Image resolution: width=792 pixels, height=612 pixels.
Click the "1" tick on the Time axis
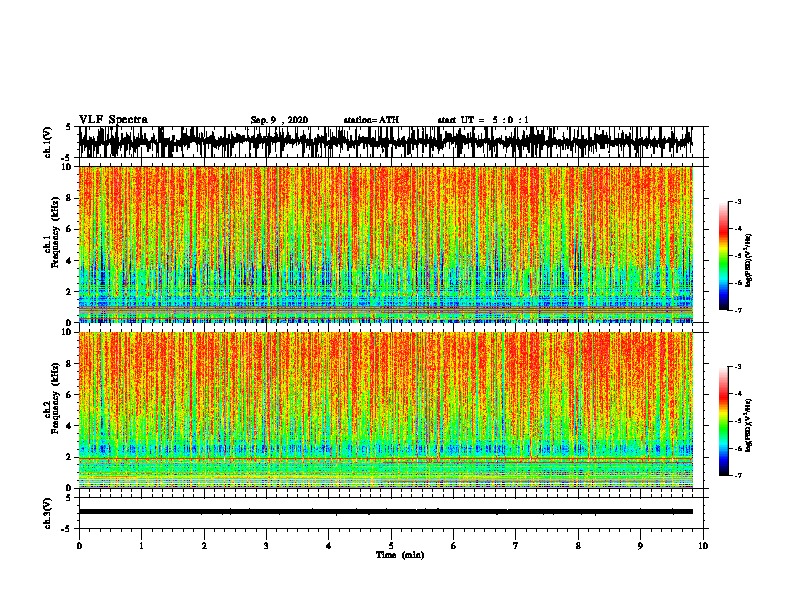tap(141, 546)
